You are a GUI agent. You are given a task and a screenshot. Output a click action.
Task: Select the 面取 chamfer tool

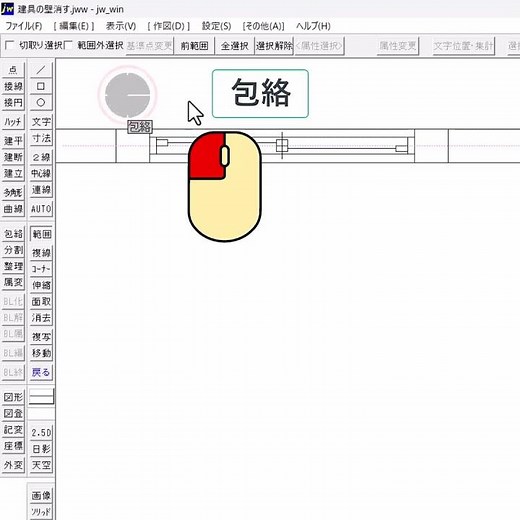tap(41, 302)
